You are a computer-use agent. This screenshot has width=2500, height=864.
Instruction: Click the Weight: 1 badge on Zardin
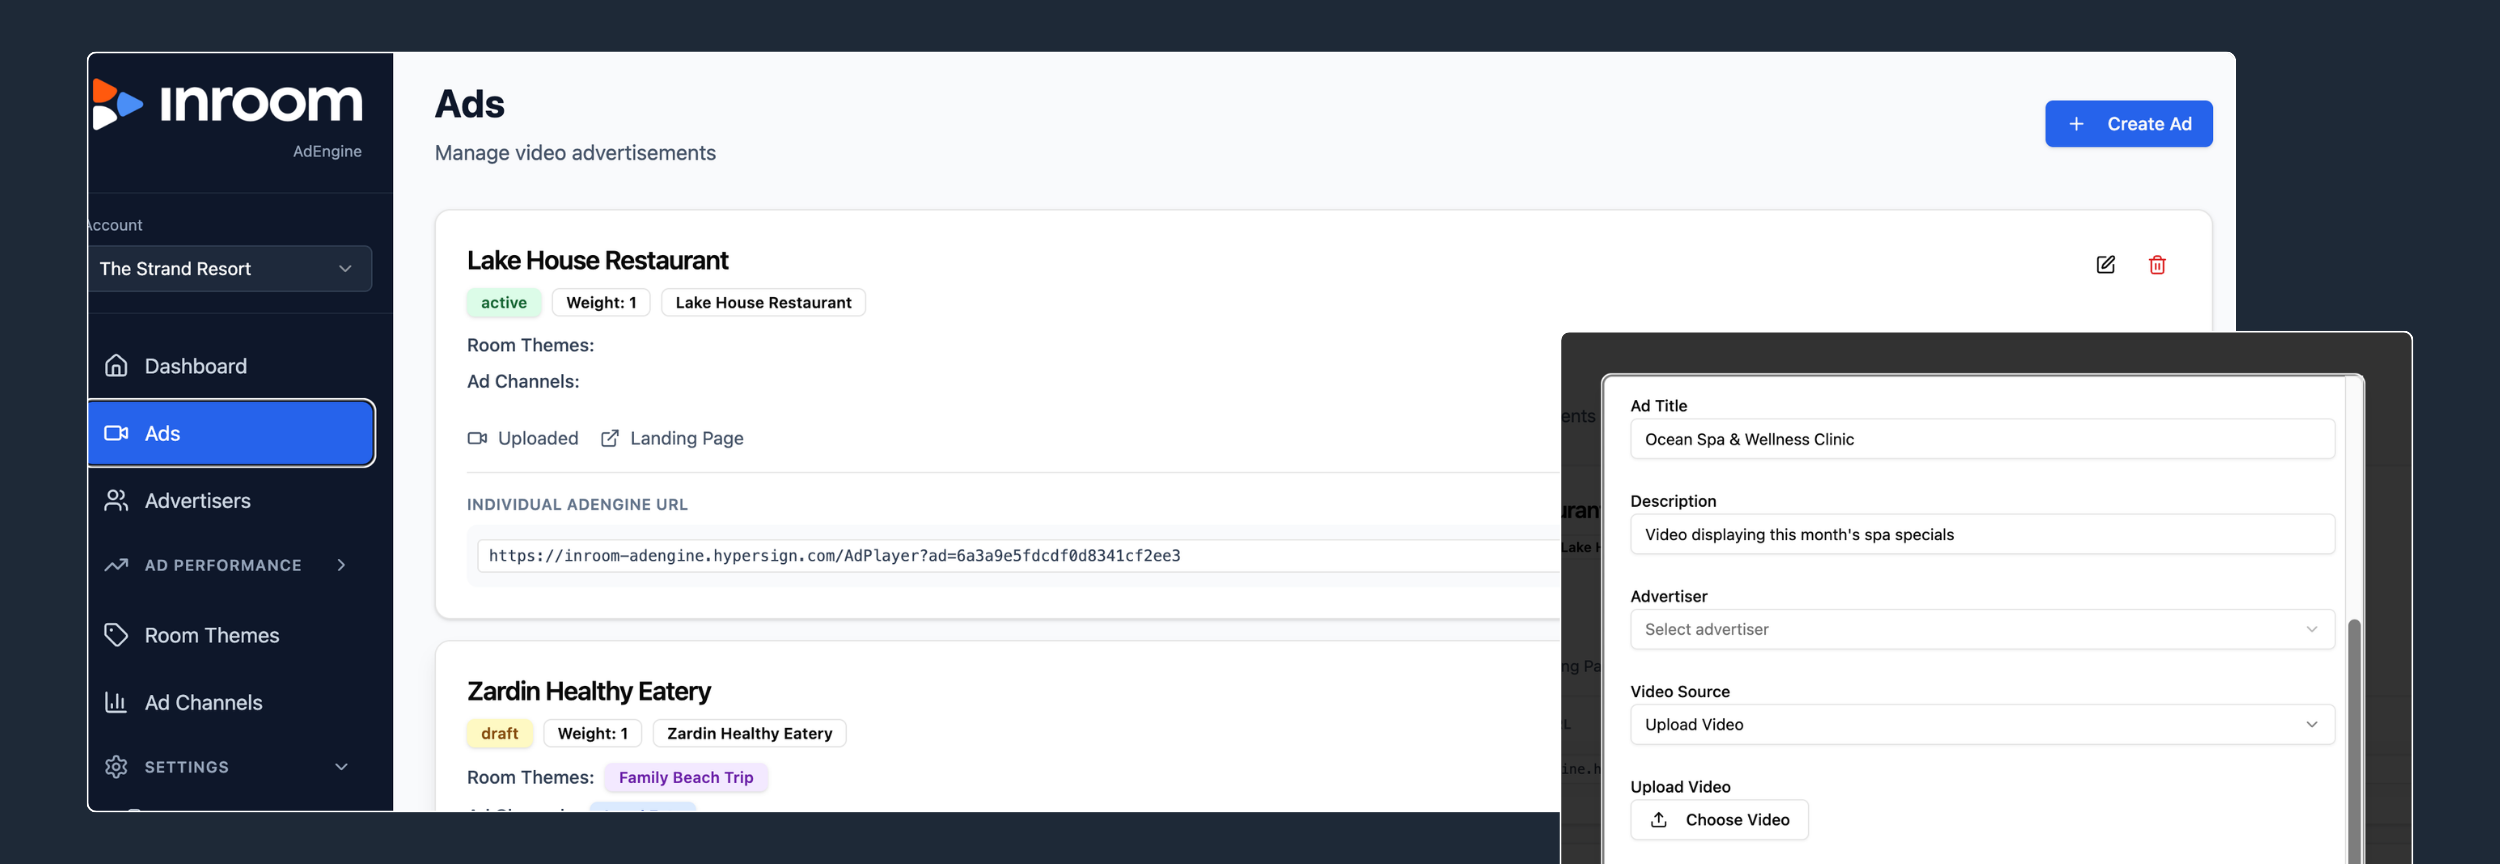(593, 734)
